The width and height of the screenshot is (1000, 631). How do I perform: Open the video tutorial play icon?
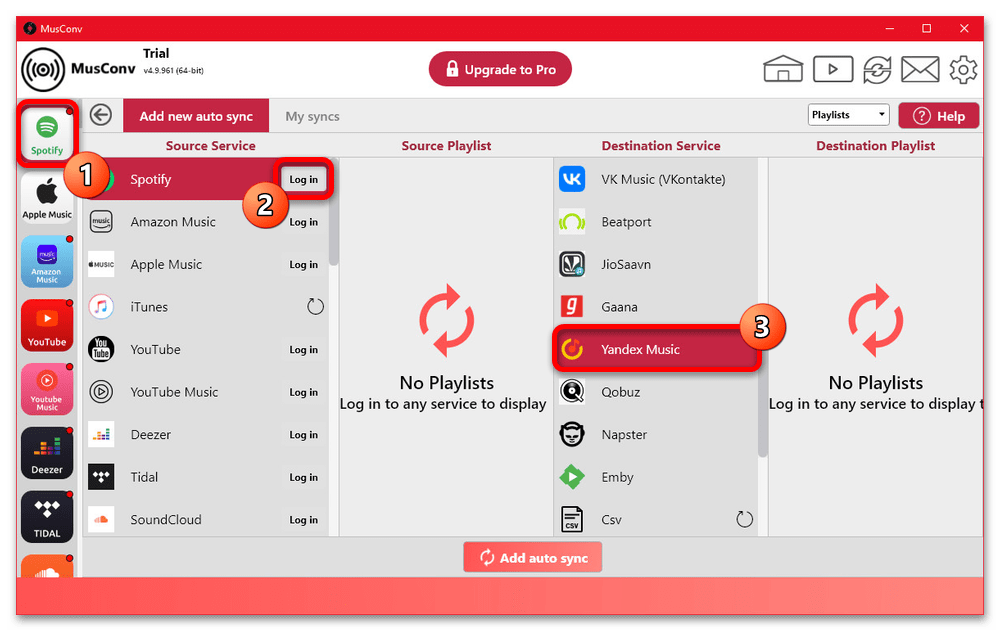(833, 69)
